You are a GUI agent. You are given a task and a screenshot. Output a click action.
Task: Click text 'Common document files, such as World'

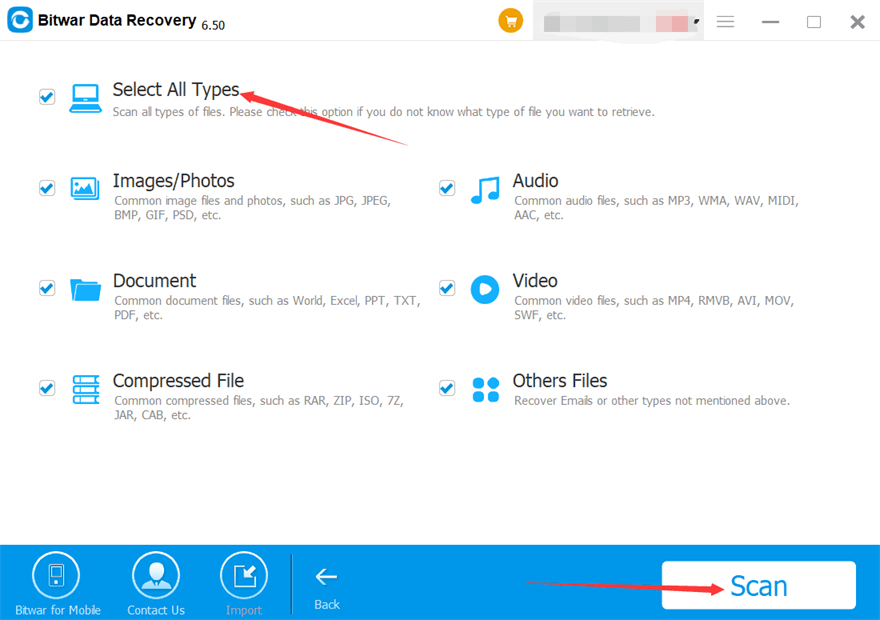point(219,301)
